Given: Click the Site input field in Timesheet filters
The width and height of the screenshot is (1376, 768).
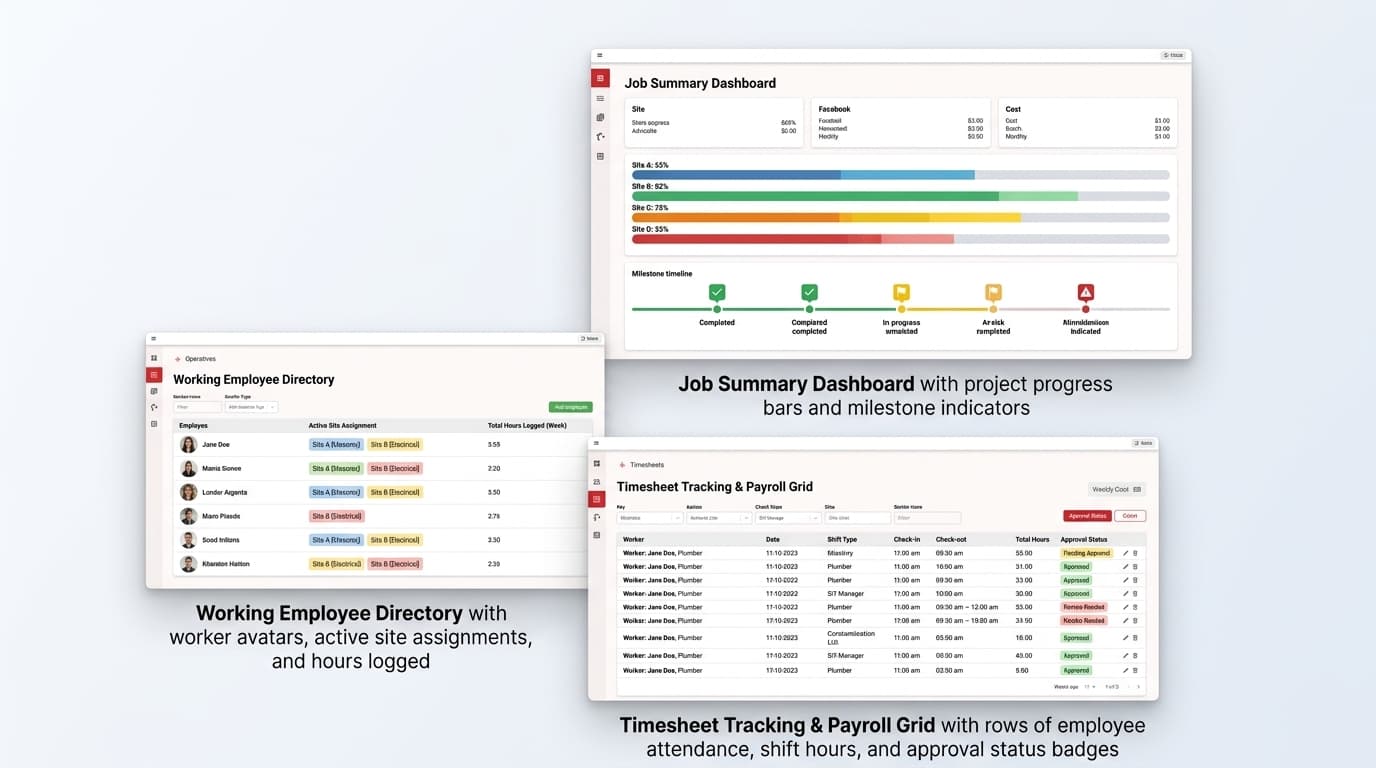Looking at the screenshot, I should coord(858,518).
